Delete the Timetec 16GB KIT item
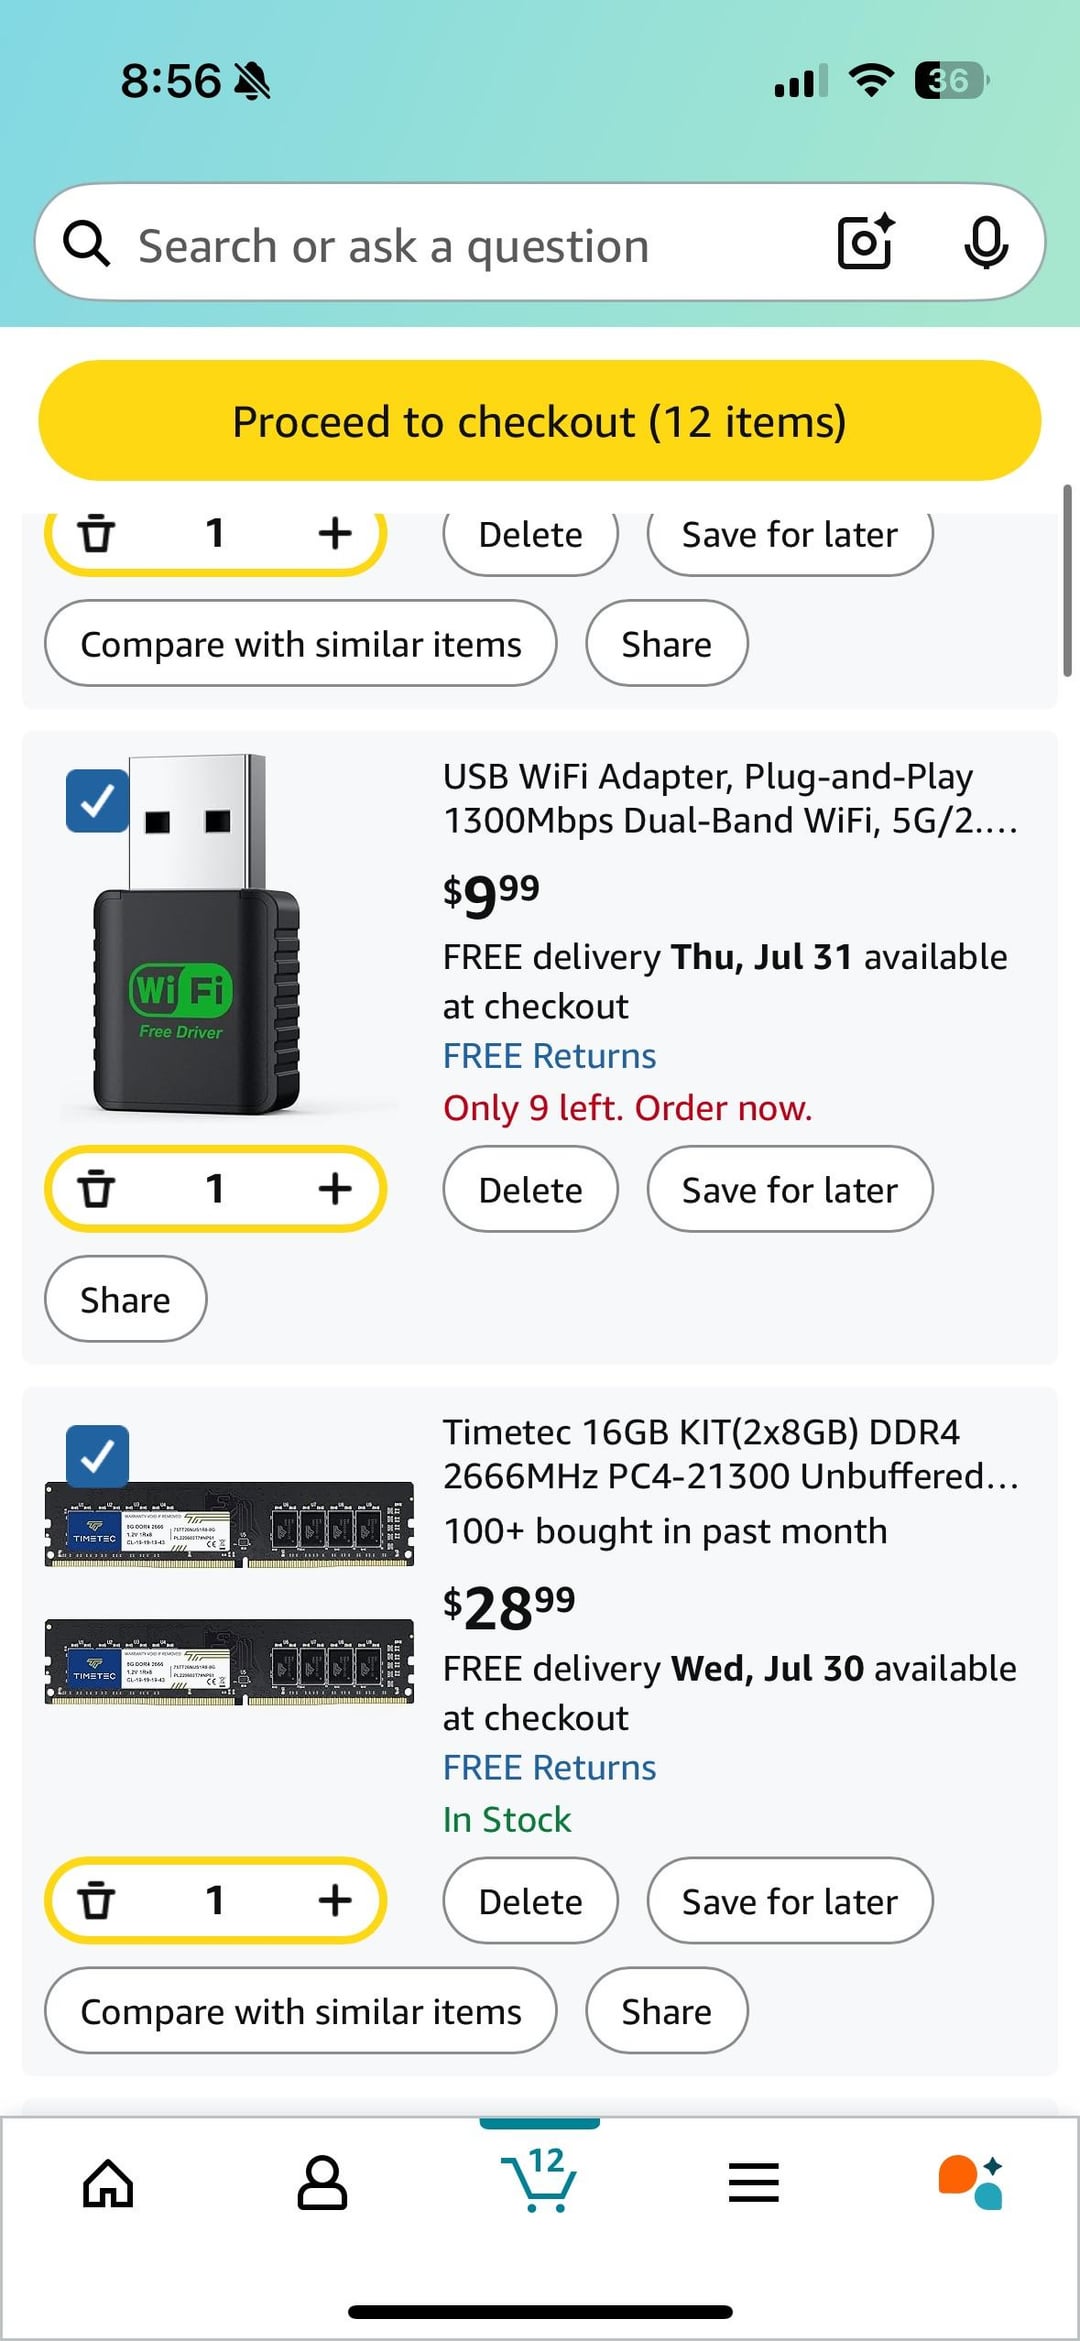 pos(531,1901)
